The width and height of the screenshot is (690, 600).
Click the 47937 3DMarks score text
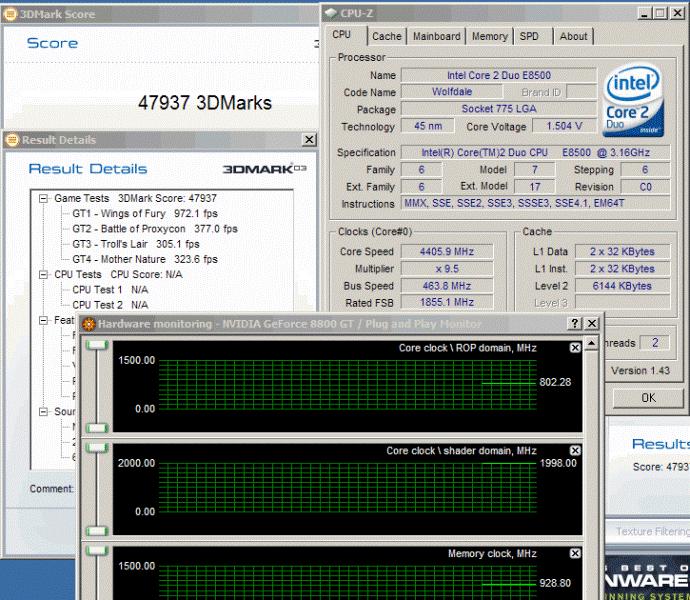[x=205, y=103]
